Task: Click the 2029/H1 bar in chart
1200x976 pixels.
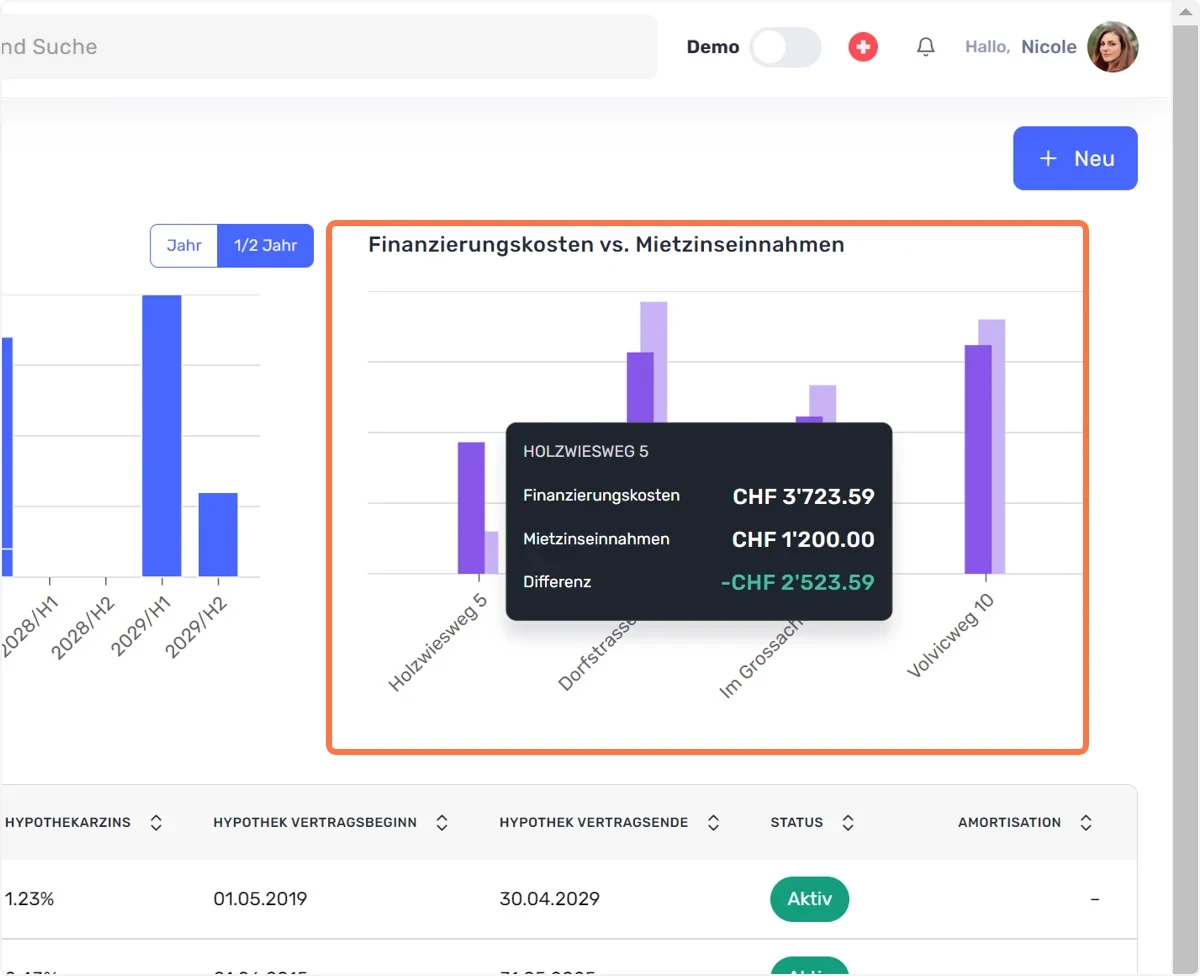Action: pyautogui.click(x=162, y=436)
